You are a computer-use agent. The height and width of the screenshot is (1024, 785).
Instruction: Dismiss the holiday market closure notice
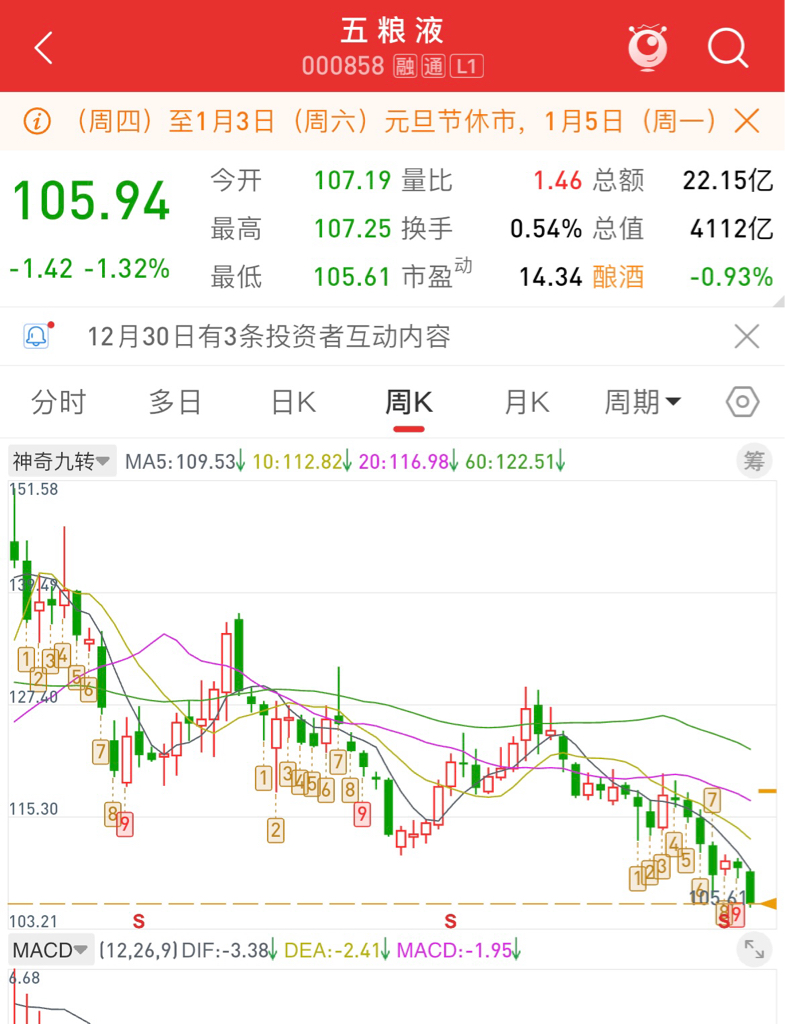(746, 121)
